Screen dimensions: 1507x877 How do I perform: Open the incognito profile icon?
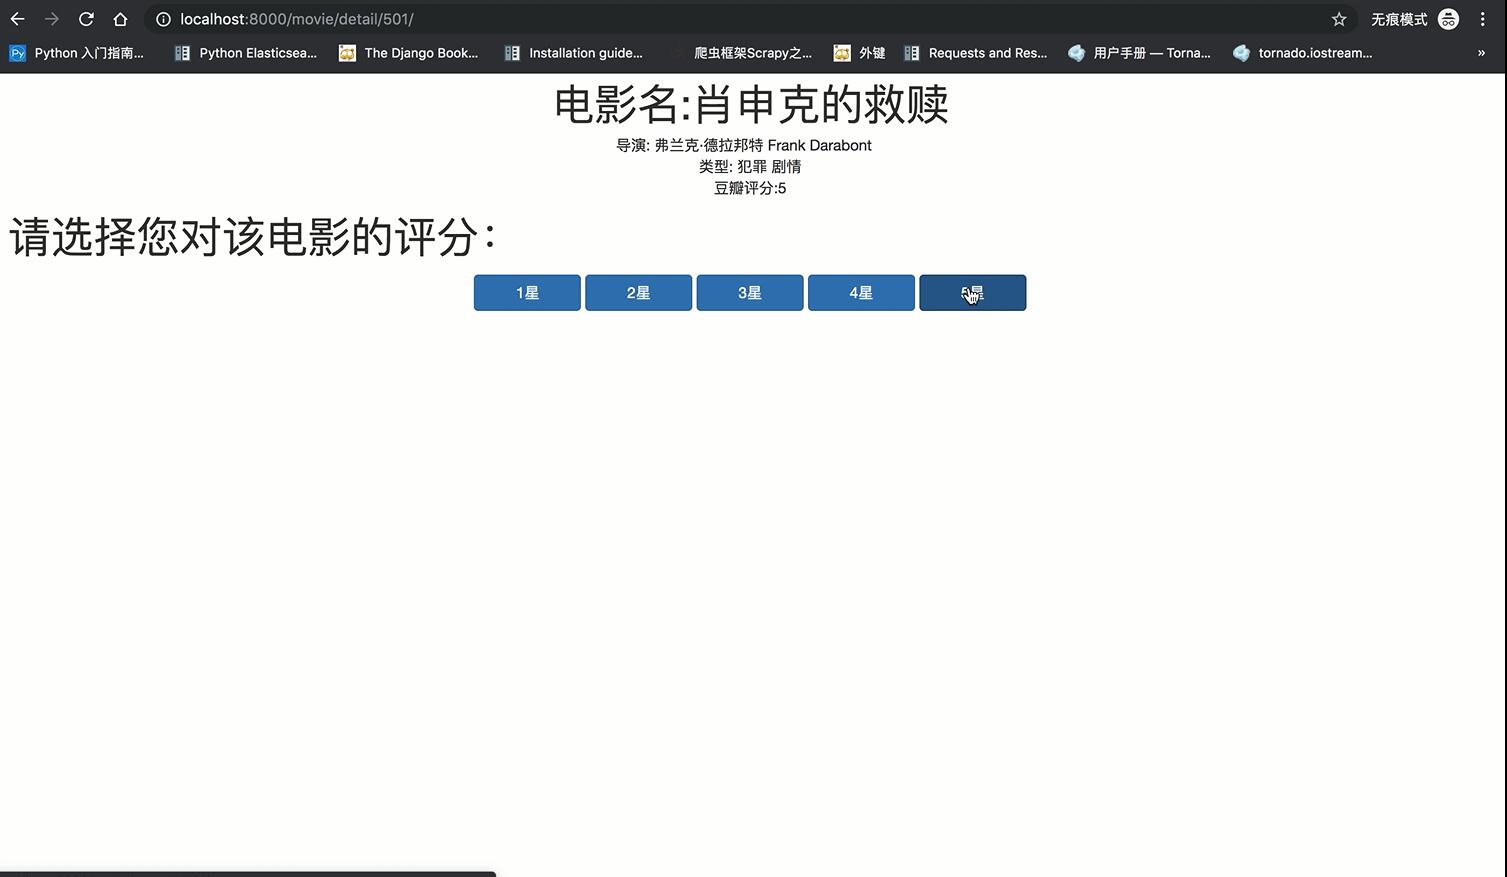click(x=1448, y=19)
